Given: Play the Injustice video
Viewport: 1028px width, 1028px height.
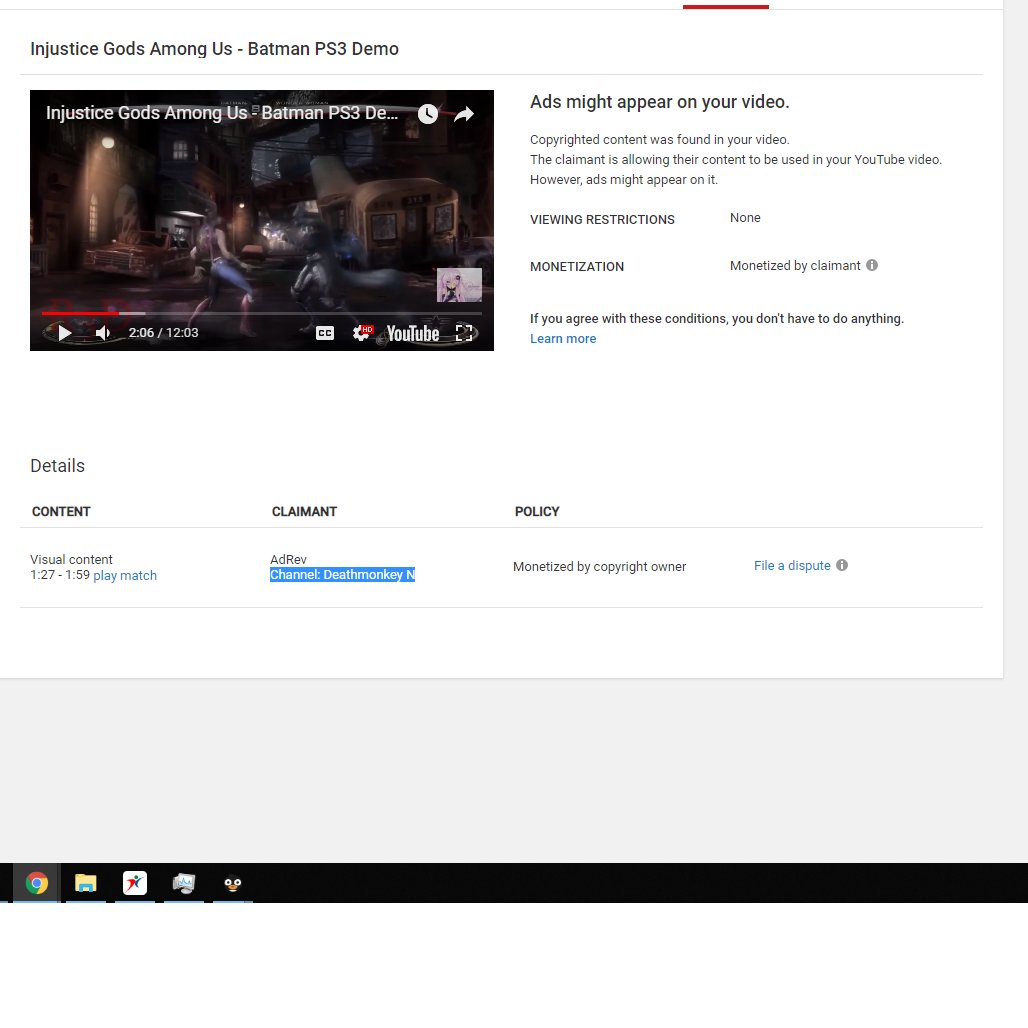Looking at the screenshot, I should (64, 333).
